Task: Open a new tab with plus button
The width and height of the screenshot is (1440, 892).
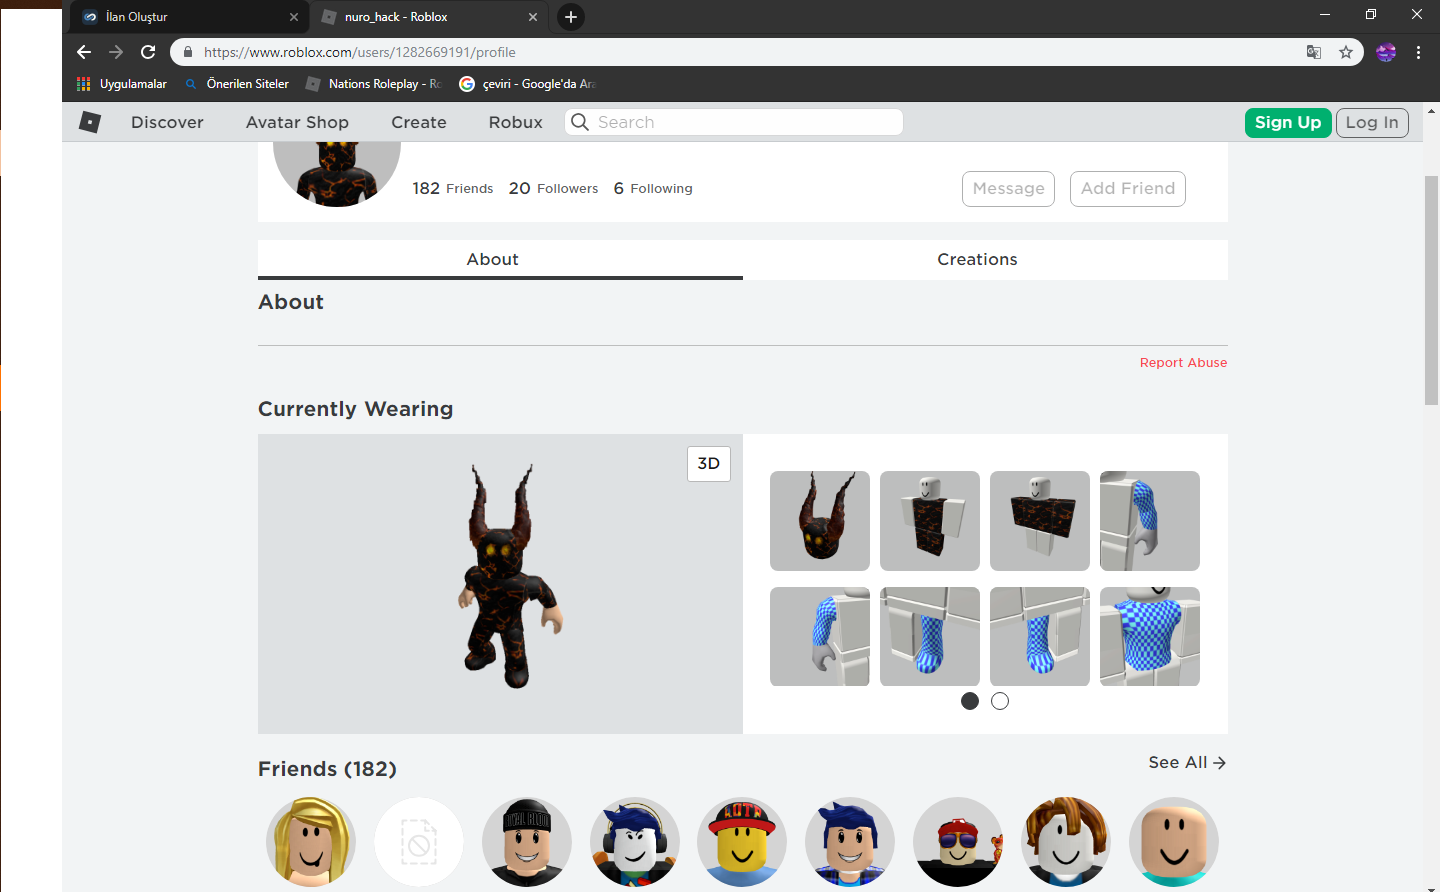Action: coord(571,17)
